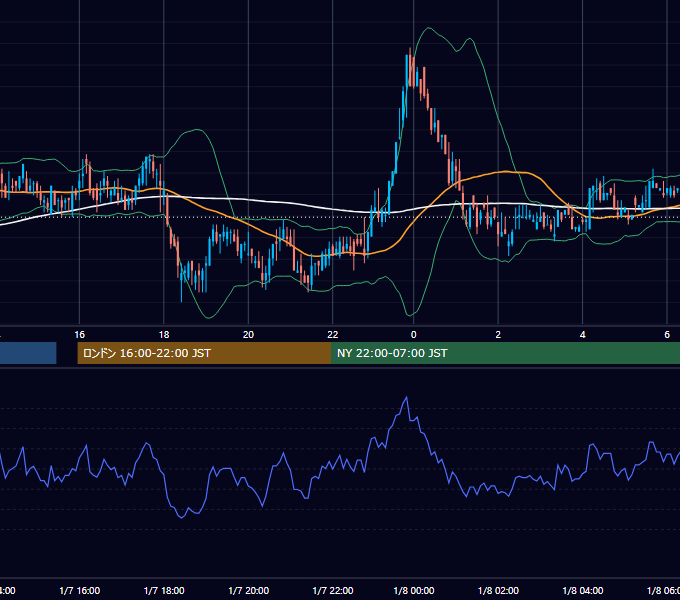
Task: Click the hour label 16 under price chart
Action: pos(79,335)
